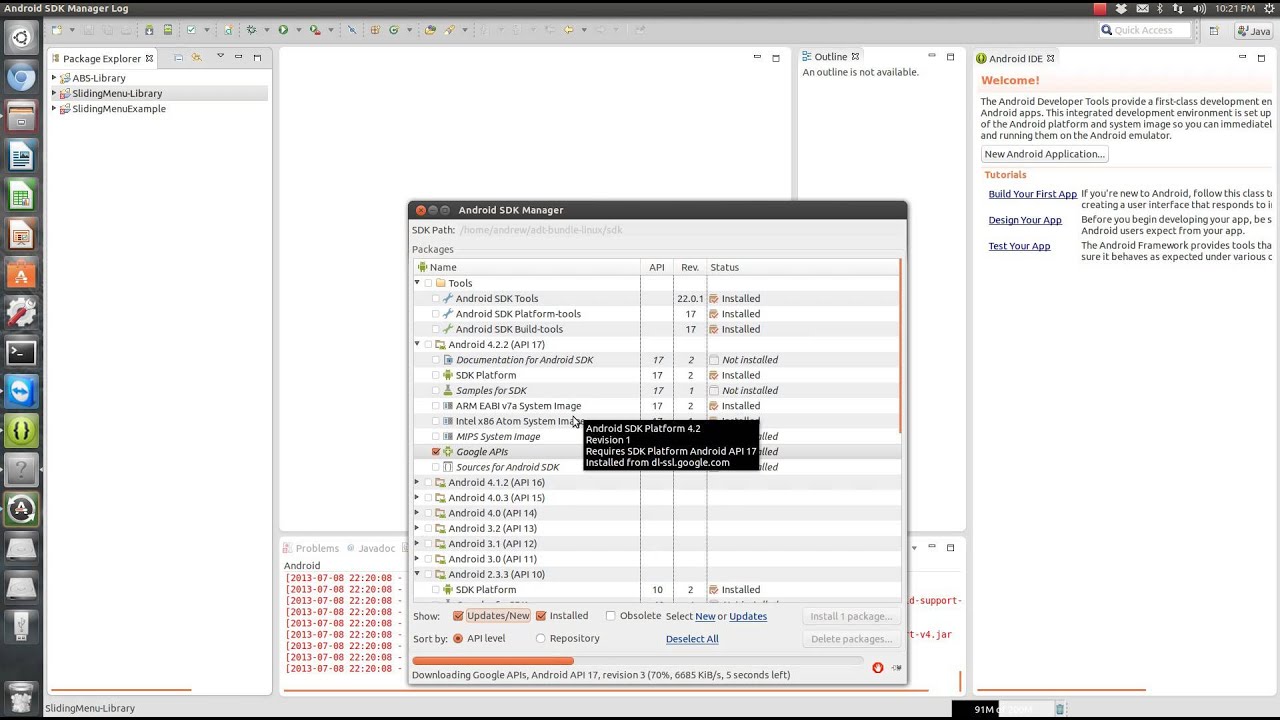
Task: Click the Lint check checkbox toolbar icon
Action: [191, 30]
